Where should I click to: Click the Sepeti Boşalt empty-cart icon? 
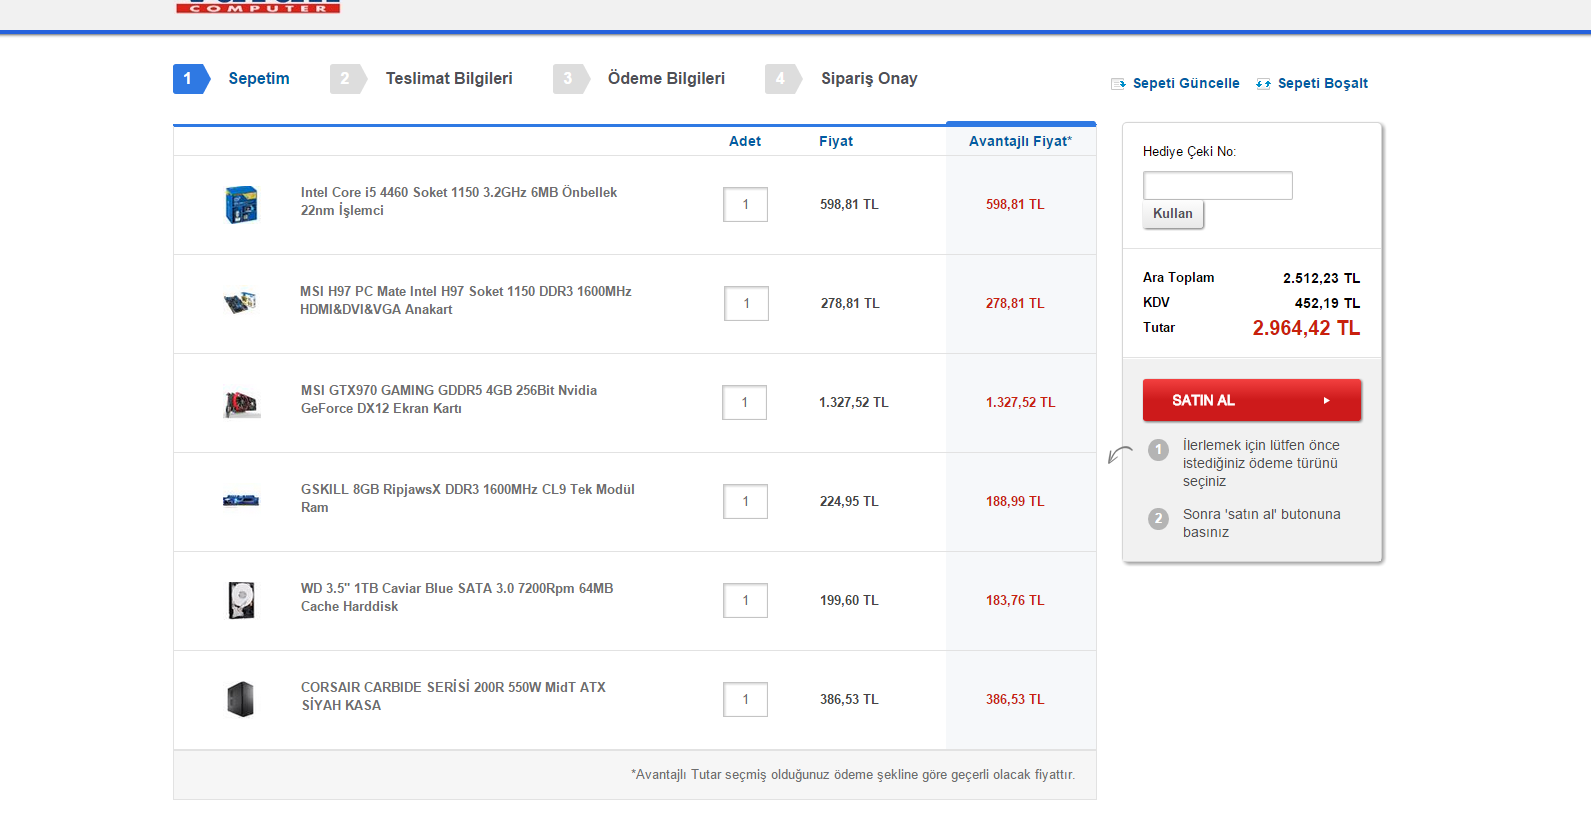pyautogui.click(x=1263, y=84)
